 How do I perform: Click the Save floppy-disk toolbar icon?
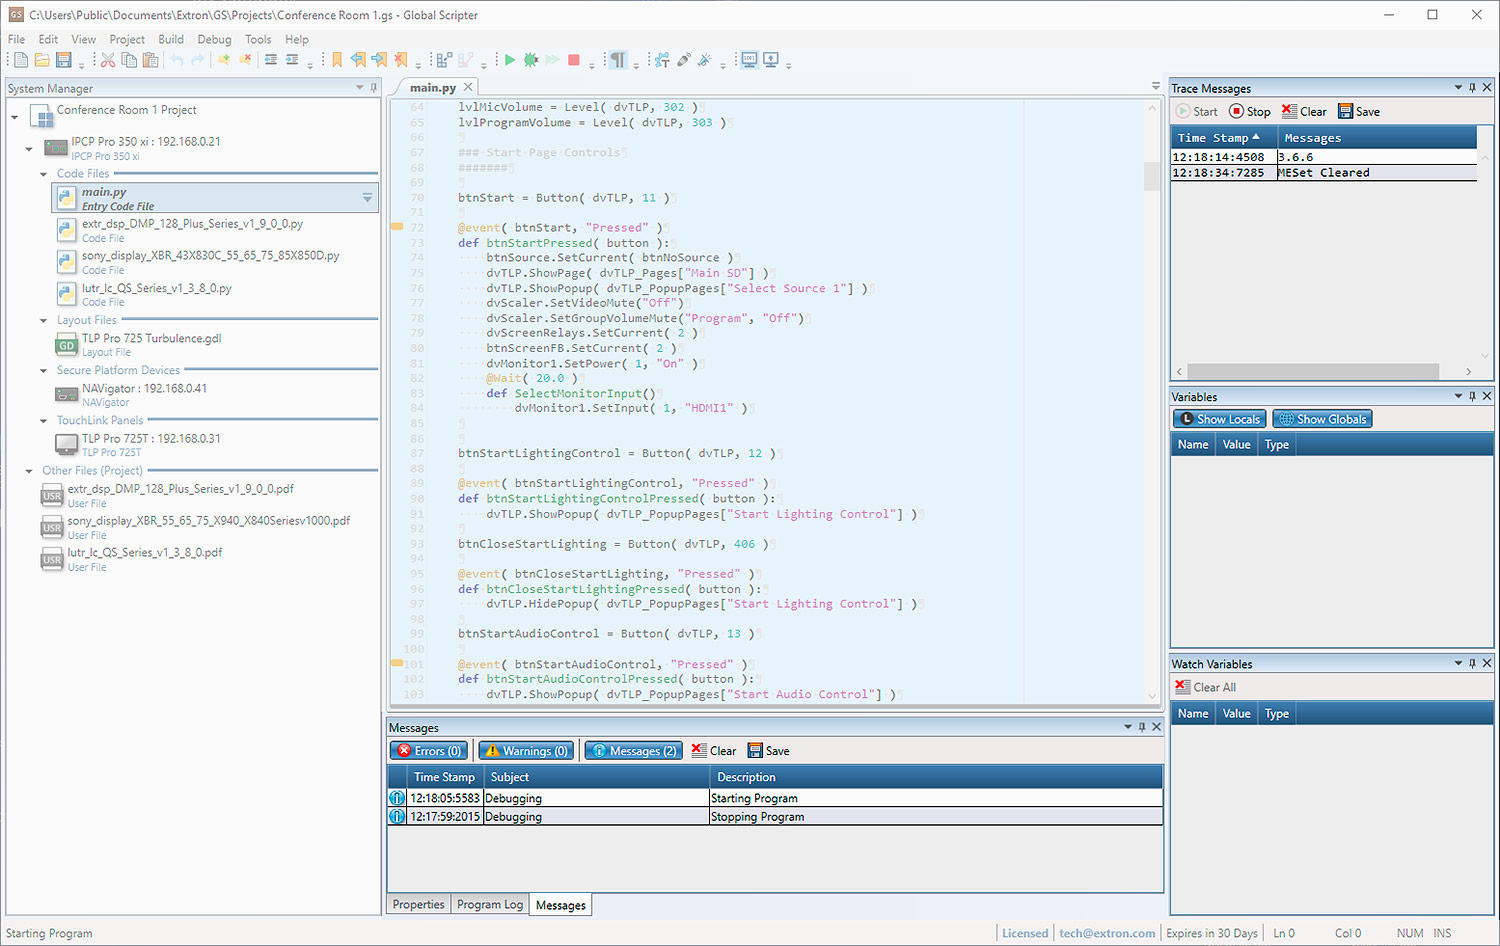pyautogui.click(x=64, y=60)
